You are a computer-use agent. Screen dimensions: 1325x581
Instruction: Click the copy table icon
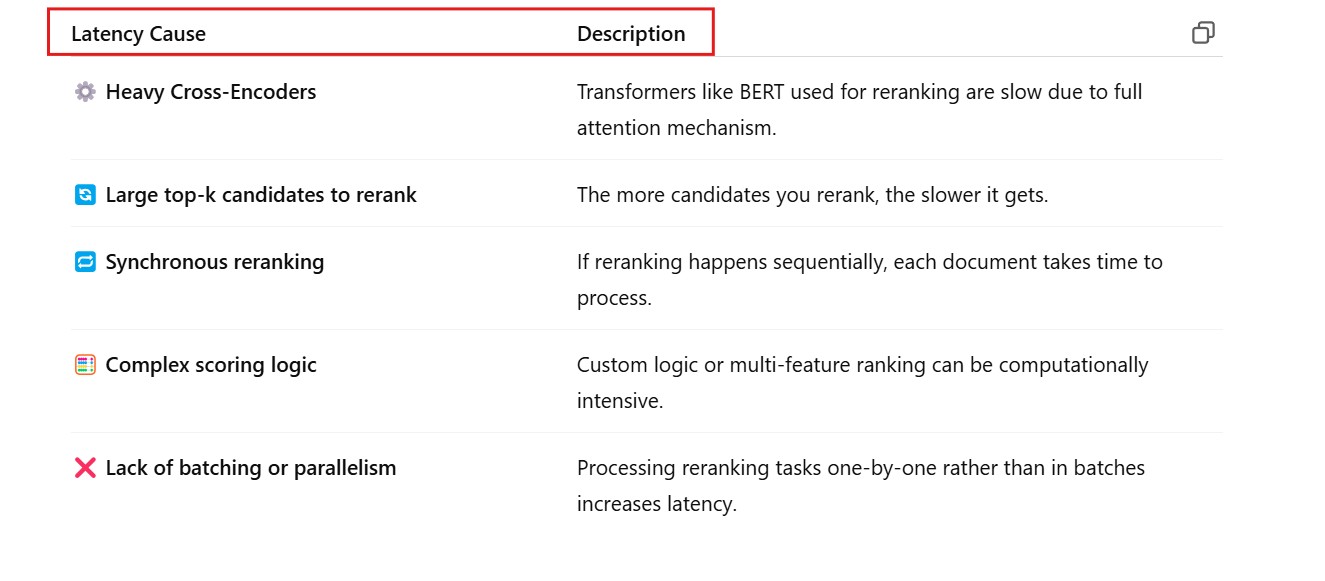pyautogui.click(x=1203, y=33)
